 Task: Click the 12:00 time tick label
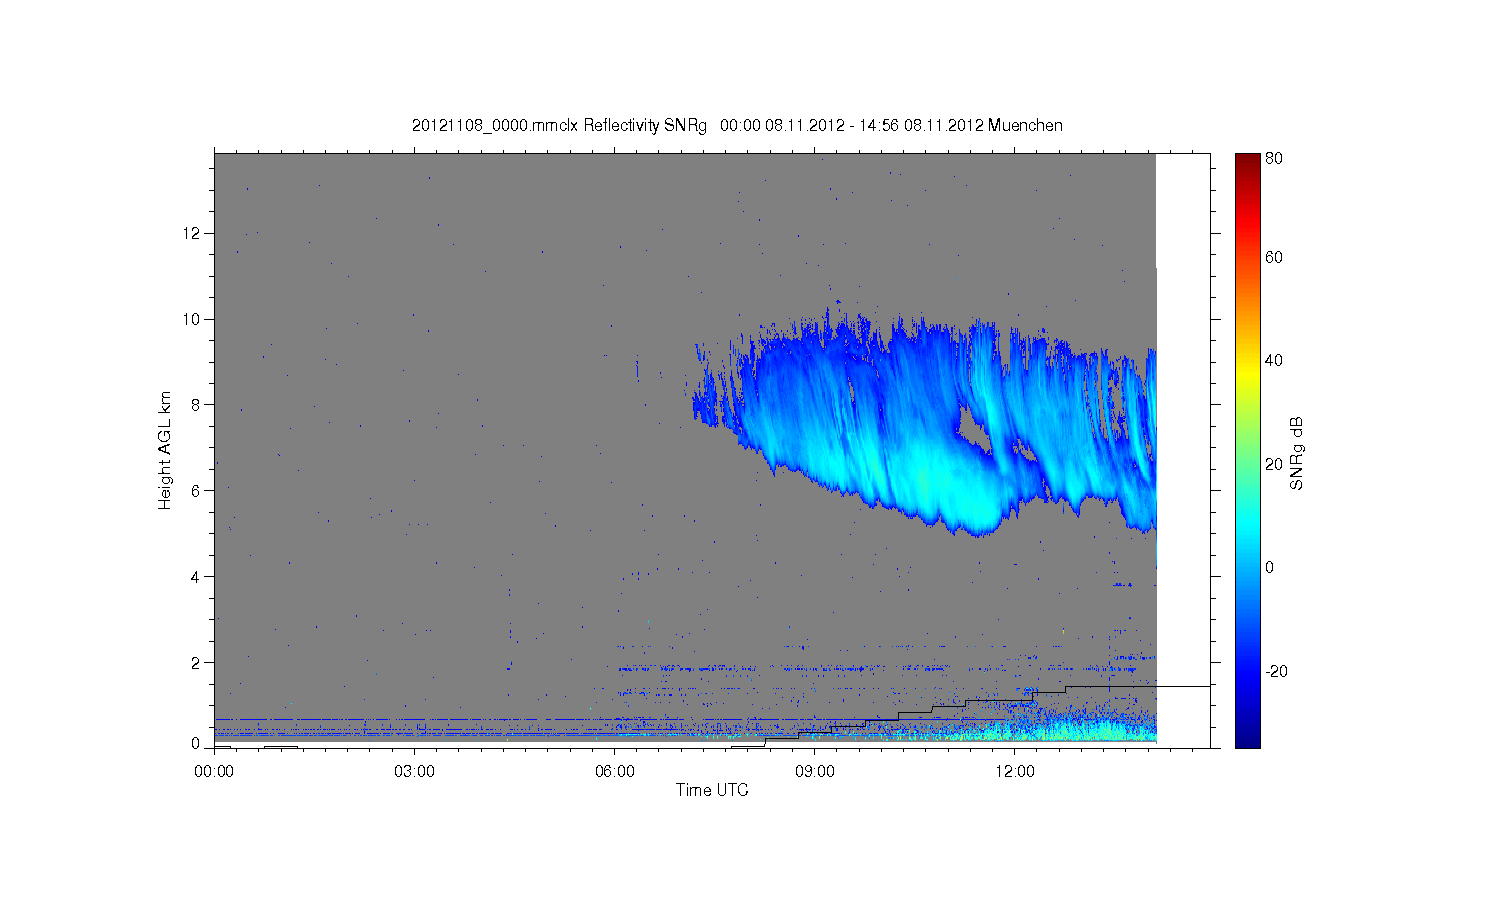pos(1015,771)
